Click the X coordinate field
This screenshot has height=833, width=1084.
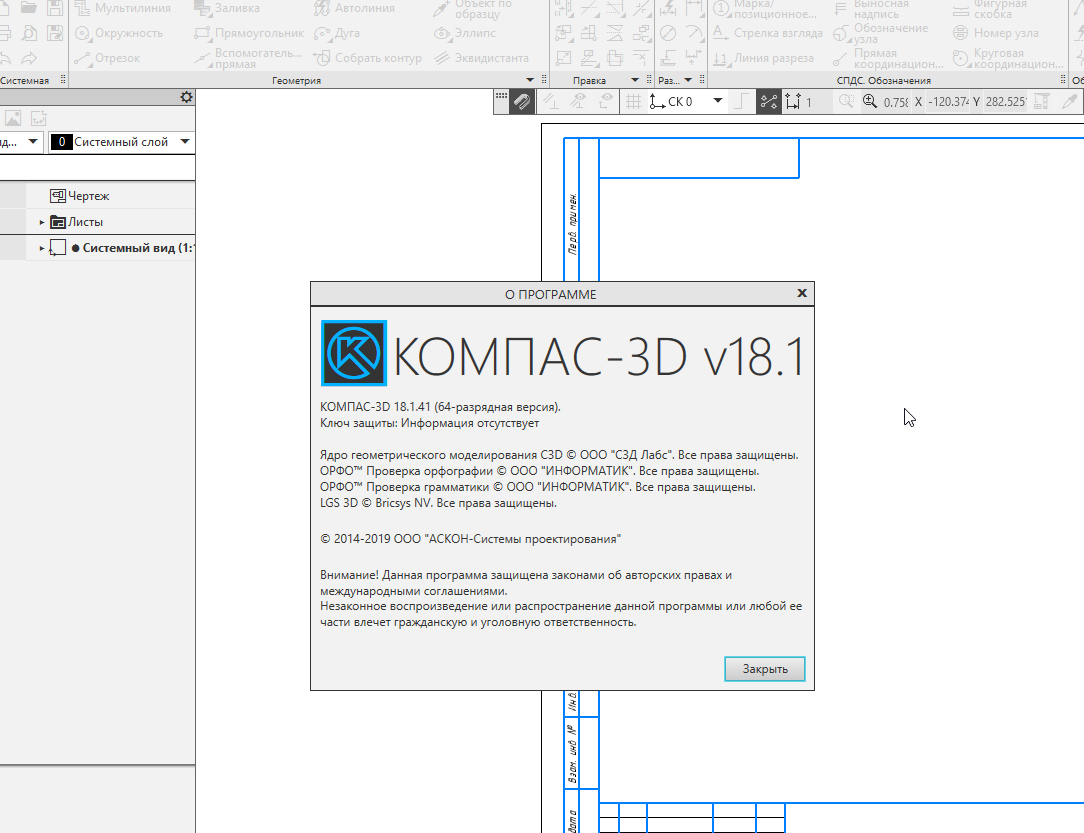(948, 102)
